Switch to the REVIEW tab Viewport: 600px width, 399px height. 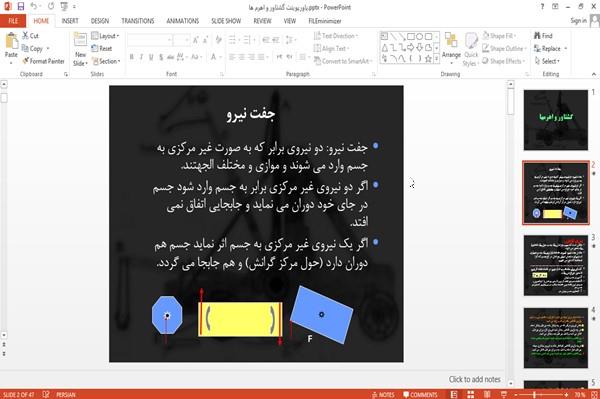tap(262, 21)
